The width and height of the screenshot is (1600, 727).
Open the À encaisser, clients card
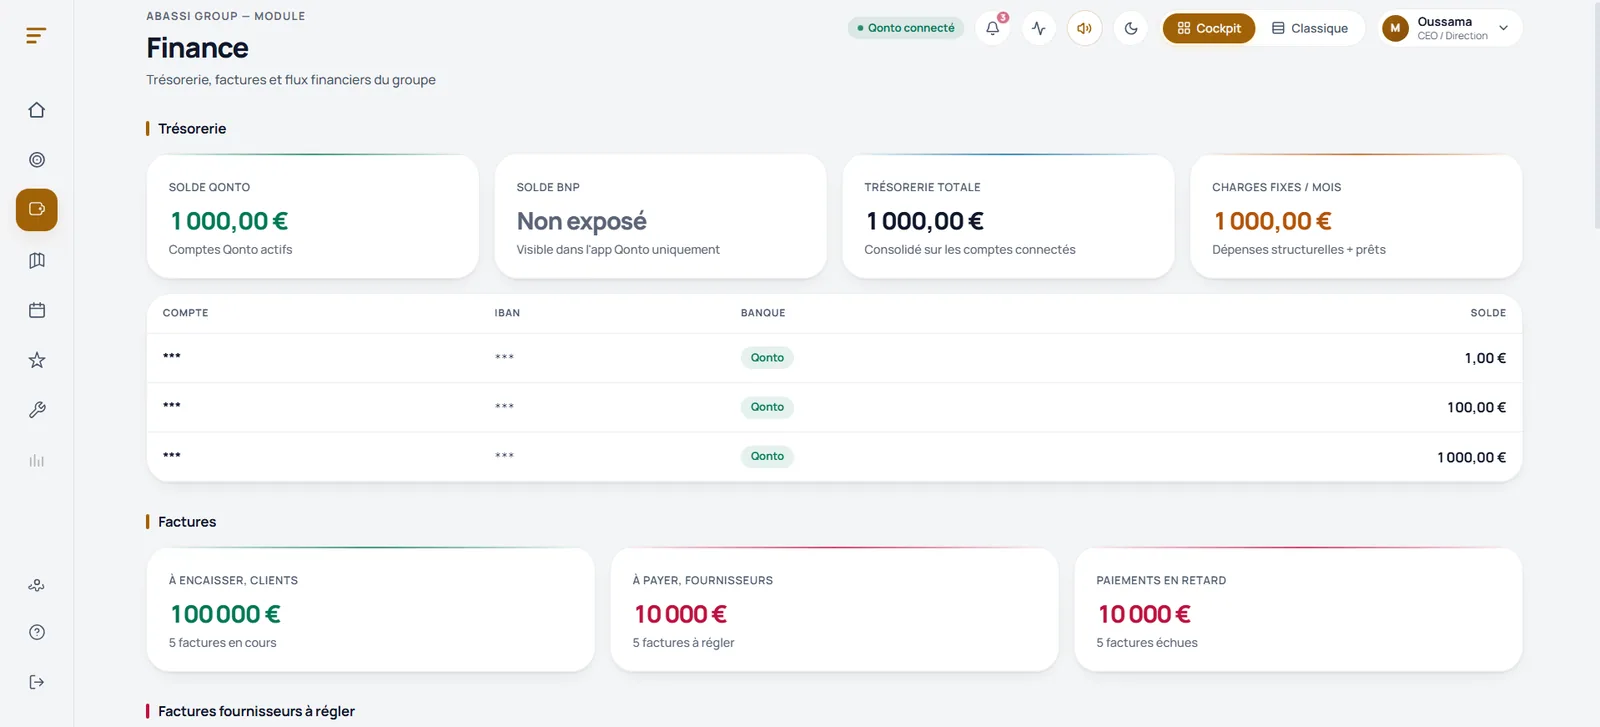[x=371, y=609]
